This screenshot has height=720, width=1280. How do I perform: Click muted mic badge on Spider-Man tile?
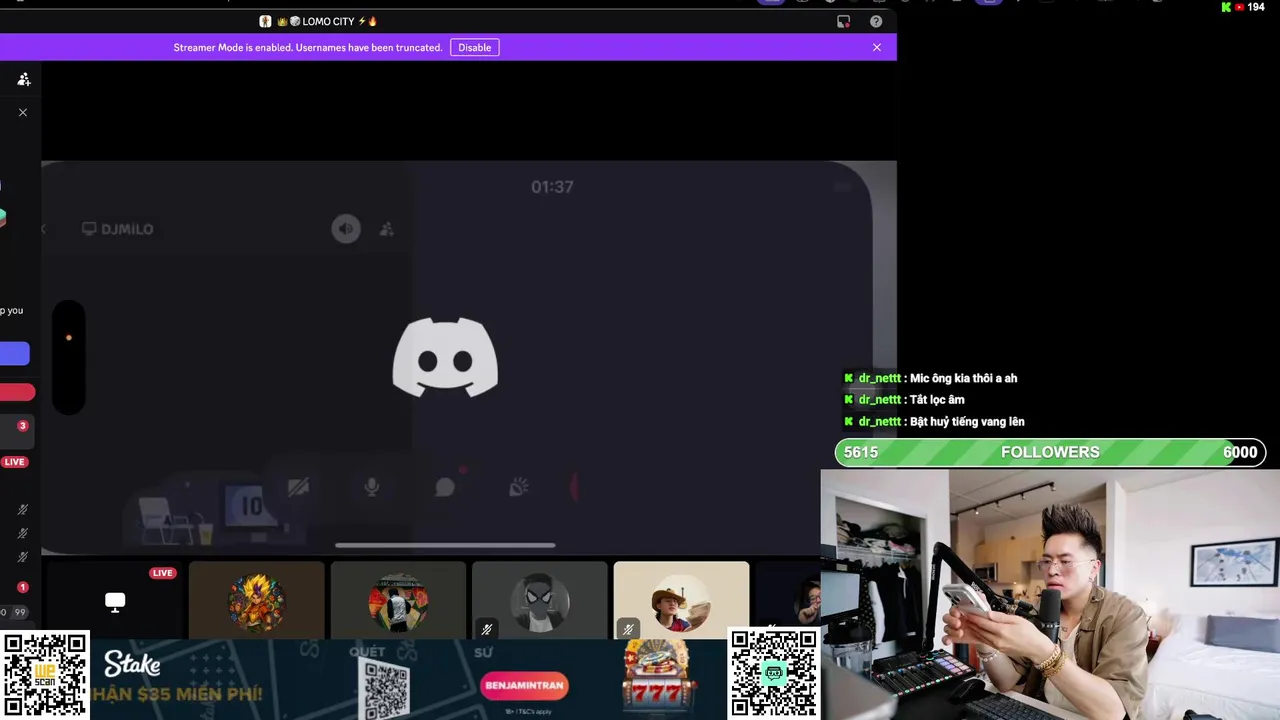point(486,629)
